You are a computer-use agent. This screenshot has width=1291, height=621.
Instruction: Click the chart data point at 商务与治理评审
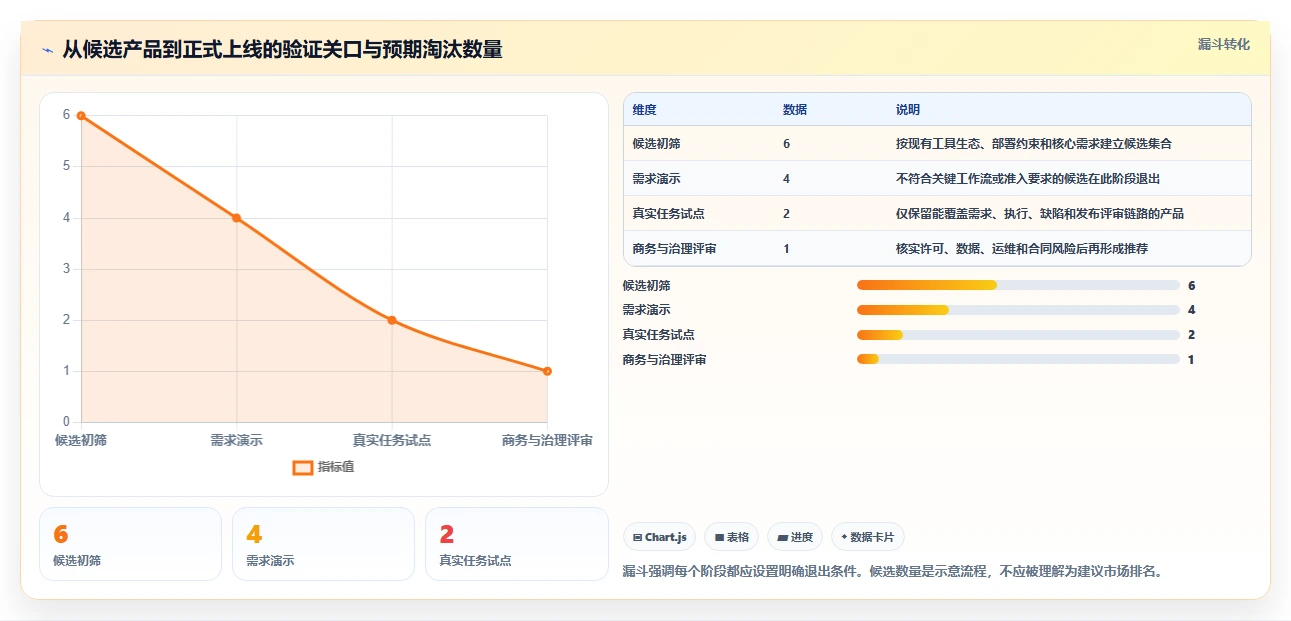pyautogui.click(x=547, y=371)
